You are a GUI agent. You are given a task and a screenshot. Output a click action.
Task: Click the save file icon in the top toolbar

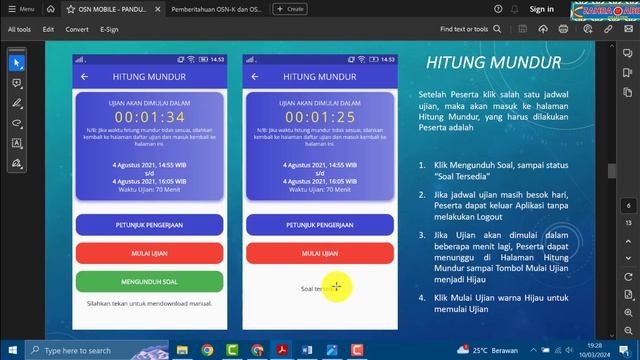(x=522, y=29)
